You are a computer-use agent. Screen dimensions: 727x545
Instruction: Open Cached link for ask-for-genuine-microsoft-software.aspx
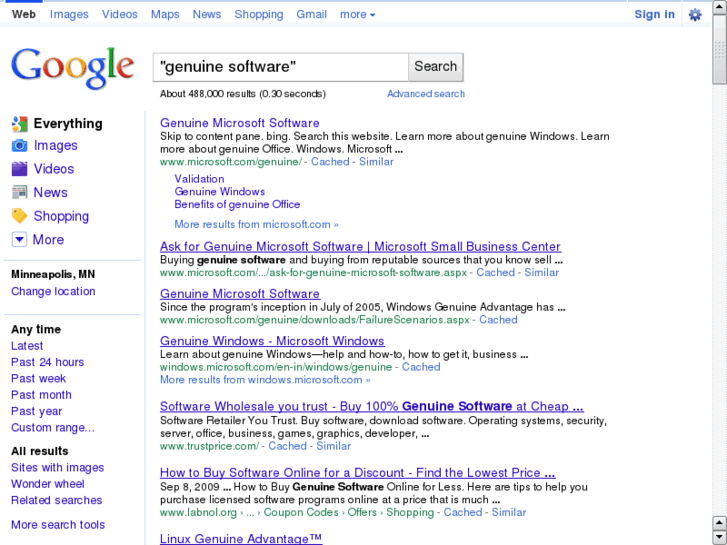coord(495,273)
